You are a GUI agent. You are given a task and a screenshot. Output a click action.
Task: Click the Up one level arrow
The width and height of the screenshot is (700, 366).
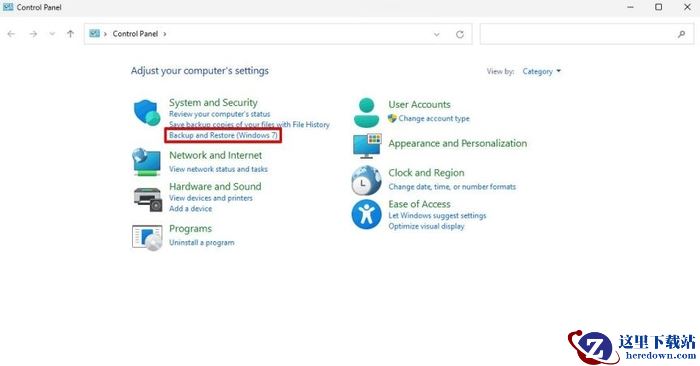70,34
